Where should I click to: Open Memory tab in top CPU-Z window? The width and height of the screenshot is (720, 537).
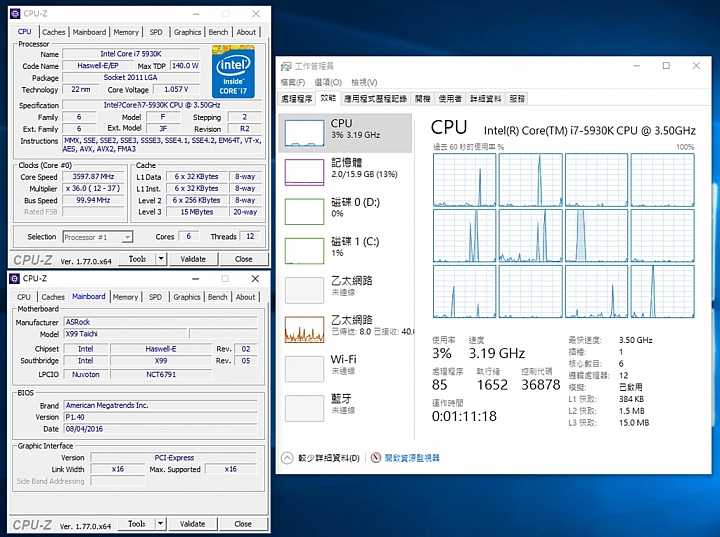point(126,32)
